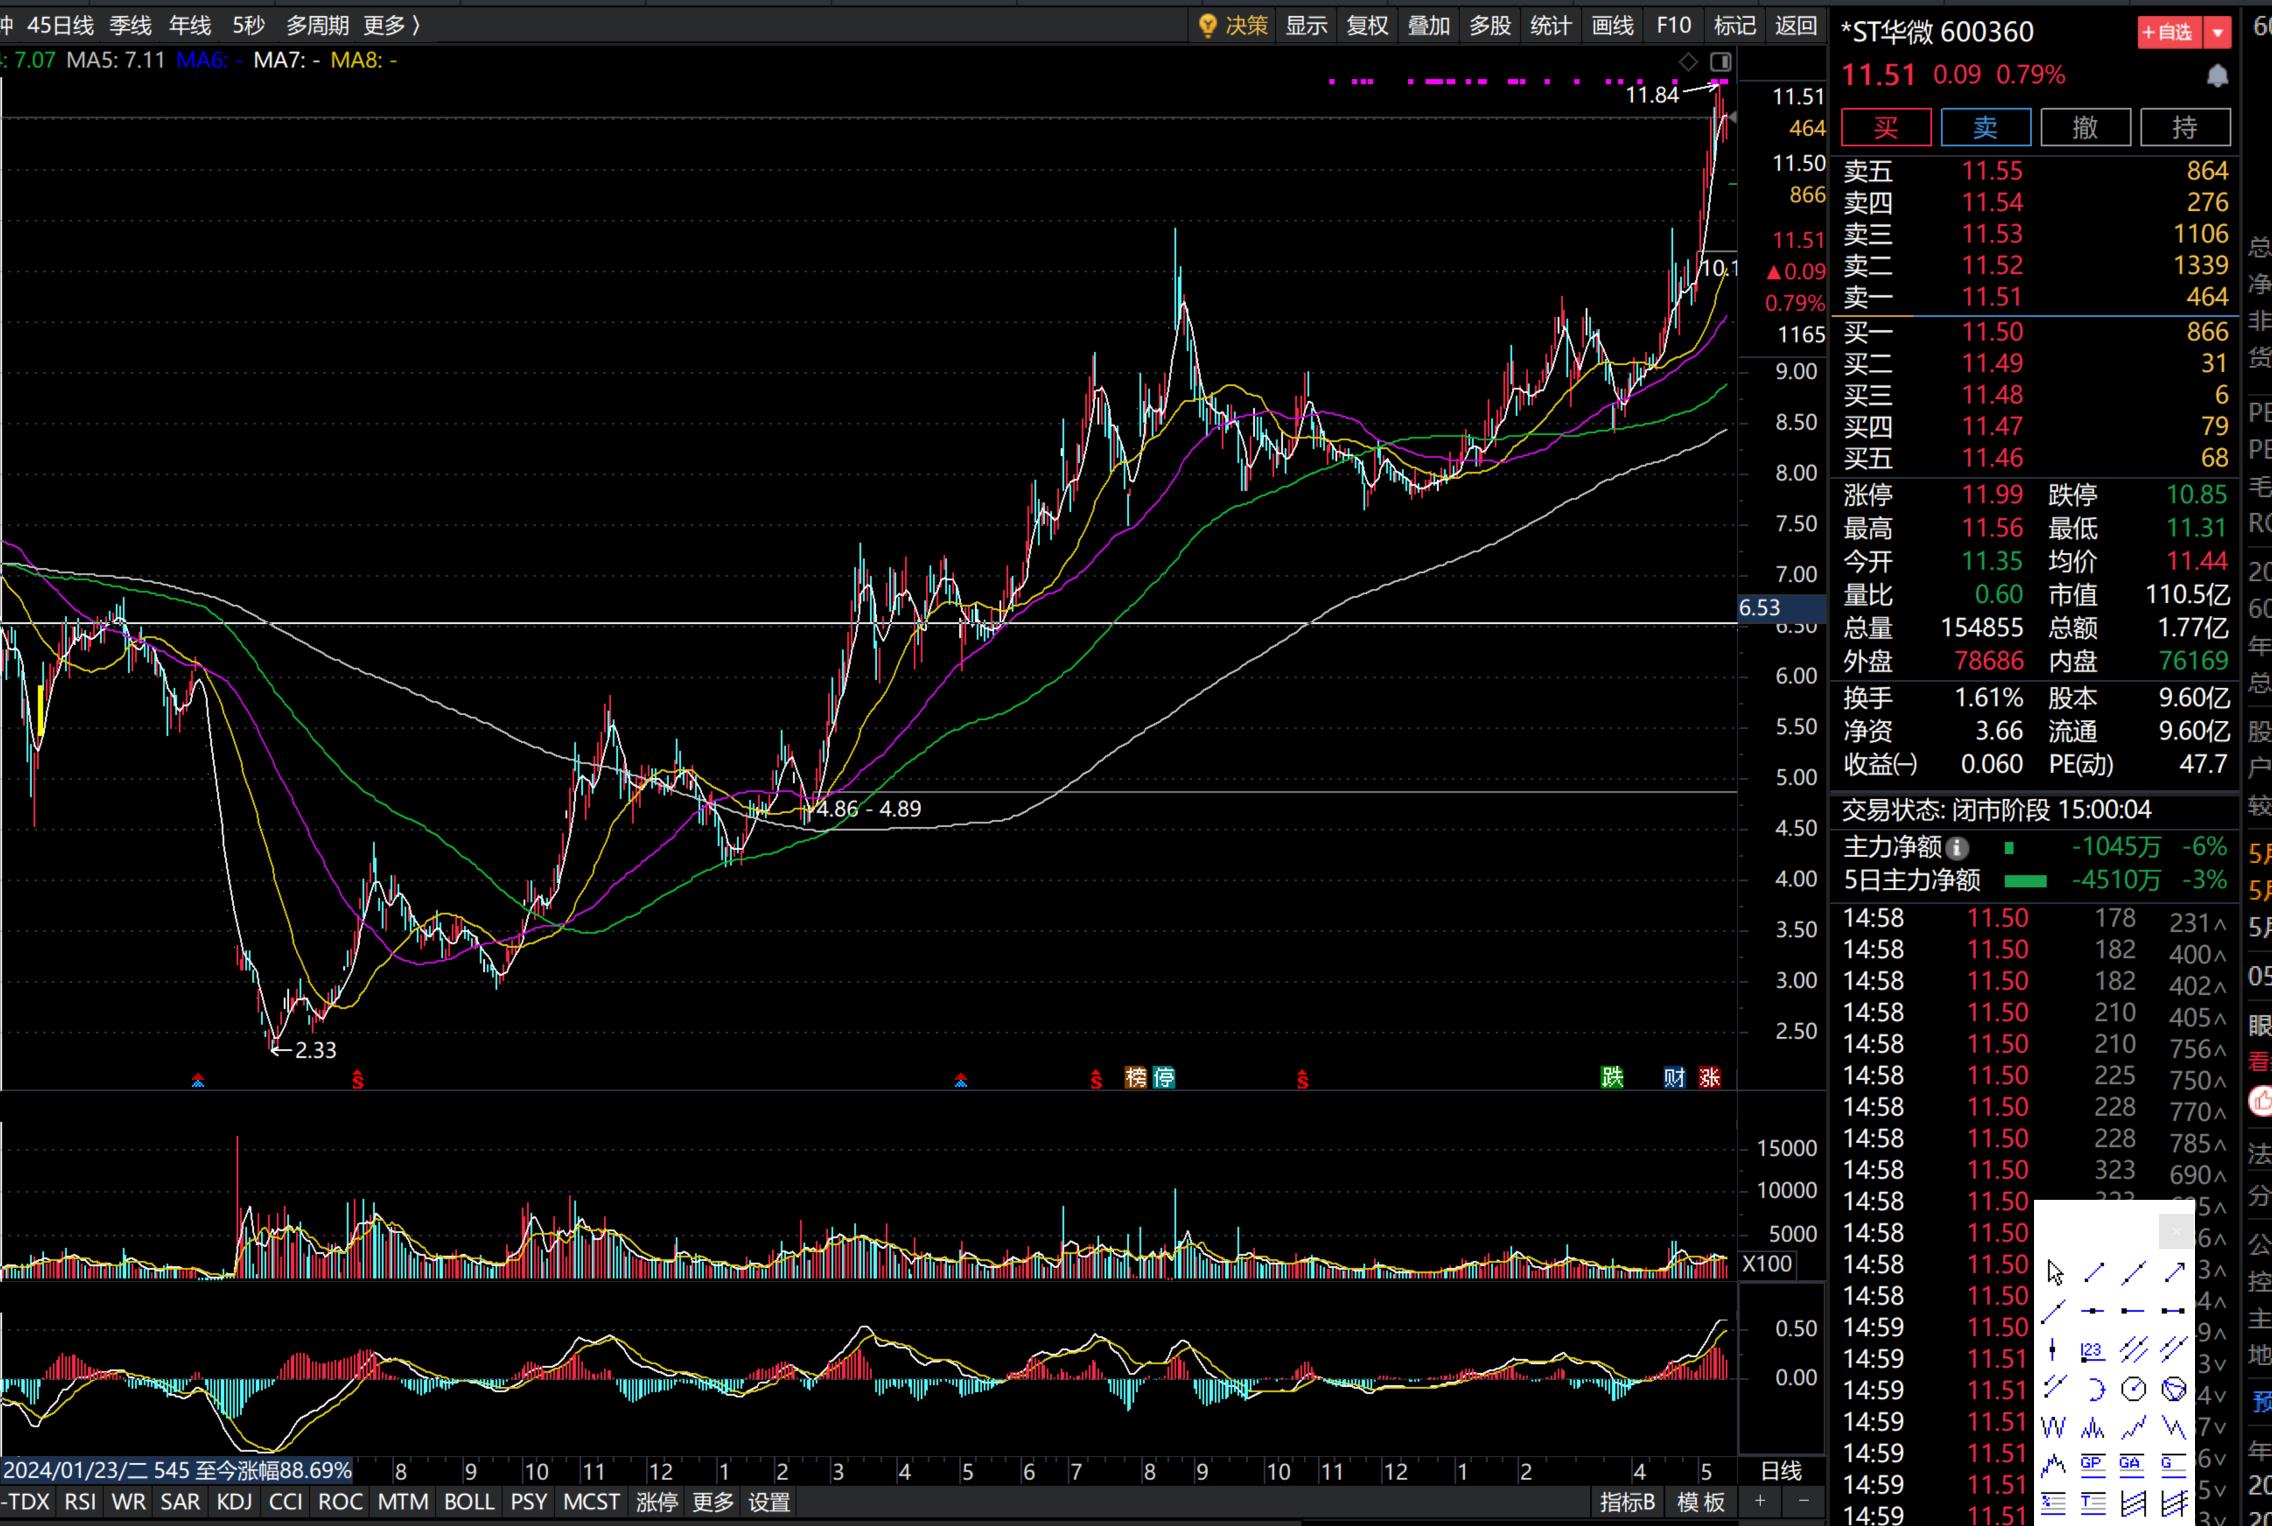Toggle the 决策 lightbulb decision feature

coord(1233,25)
